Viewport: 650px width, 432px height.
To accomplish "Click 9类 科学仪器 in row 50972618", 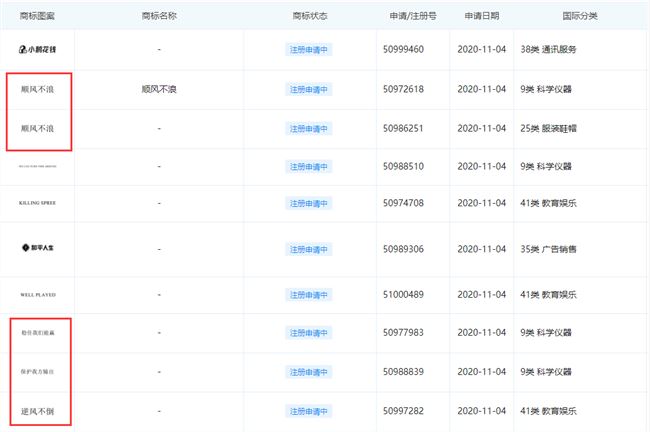I will [546, 89].
